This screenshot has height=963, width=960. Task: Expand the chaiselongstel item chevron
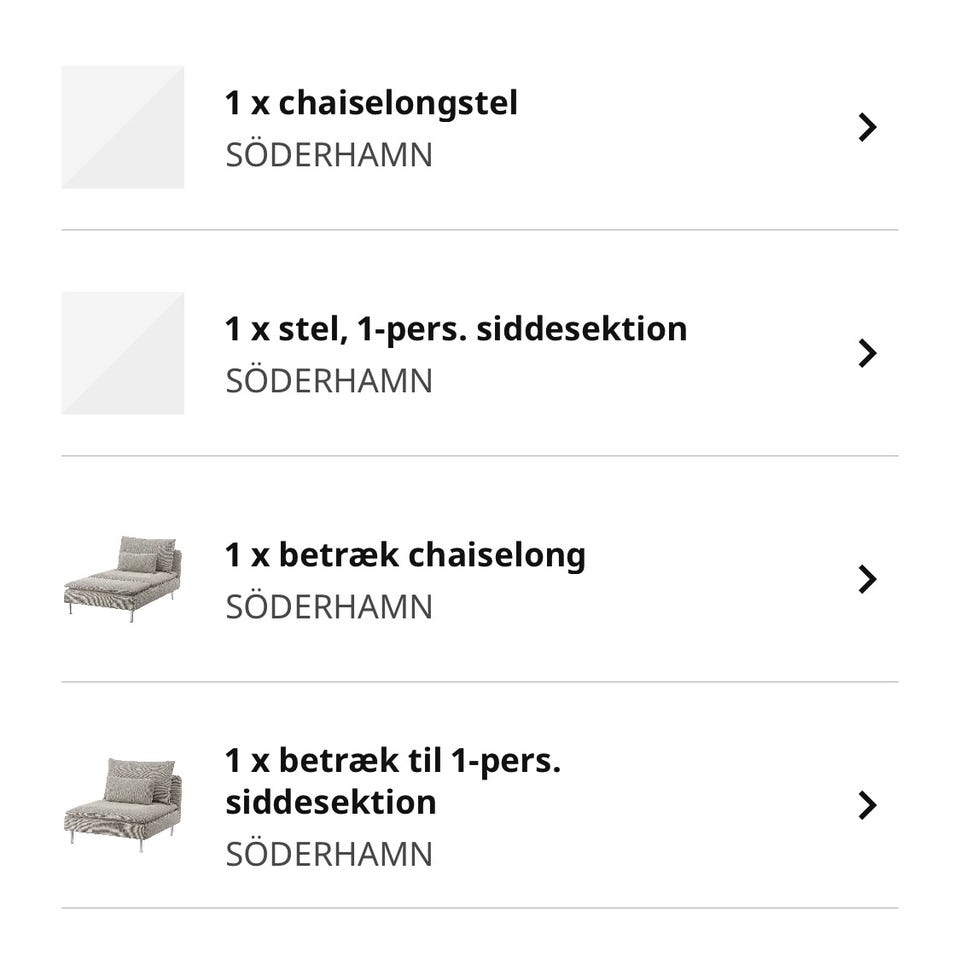click(x=867, y=127)
